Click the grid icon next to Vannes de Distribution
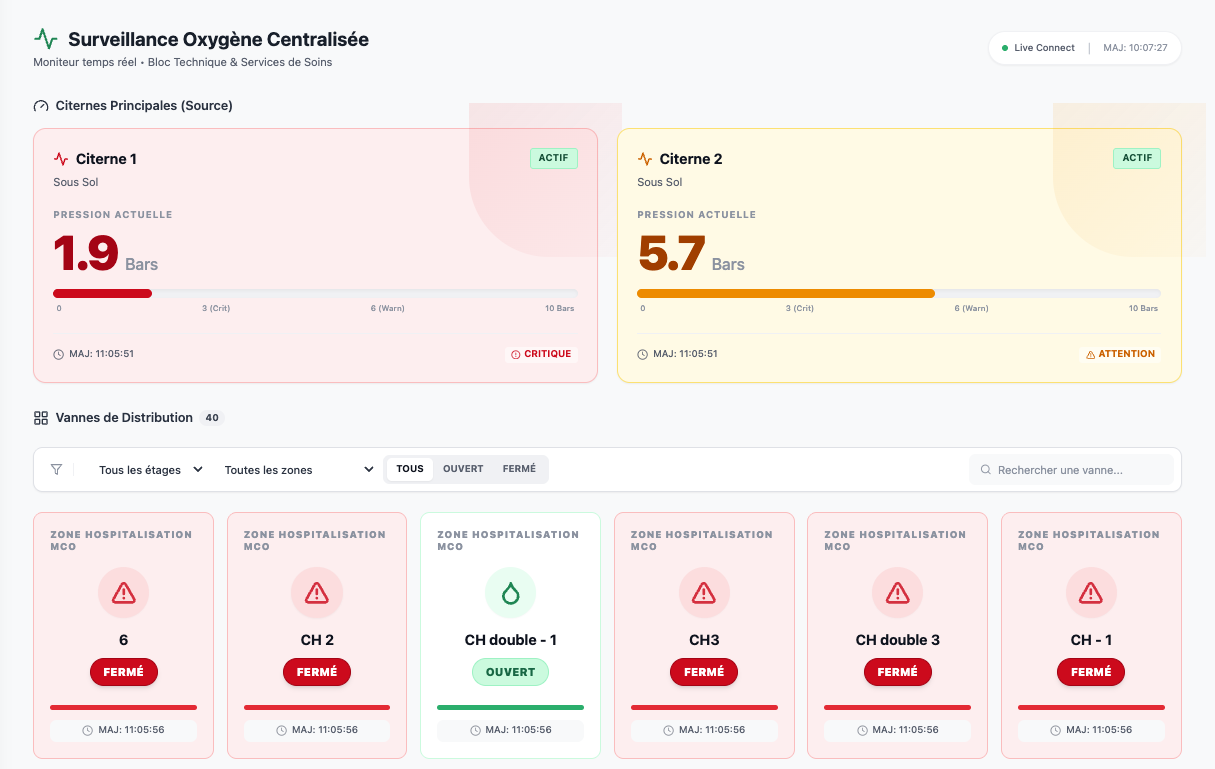This screenshot has width=1215, height=769. pyautogui.click(x=41, y=418)
